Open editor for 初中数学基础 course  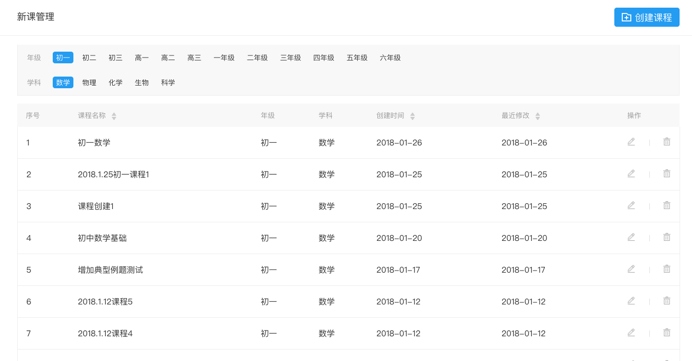631,237
